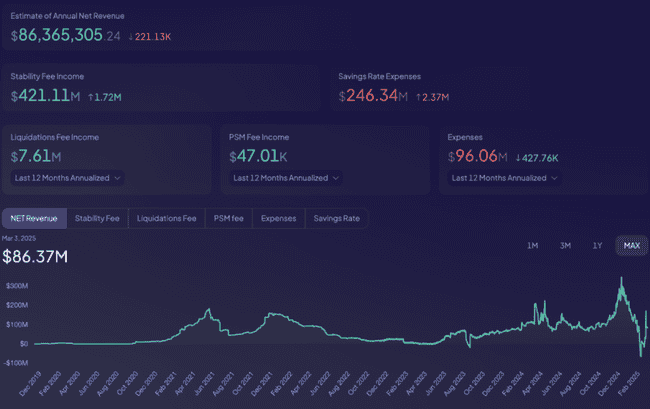Click the red up arrow beside 2.37M
The height and width of the screenshot is (409, 650).
[x=420, y=97]
